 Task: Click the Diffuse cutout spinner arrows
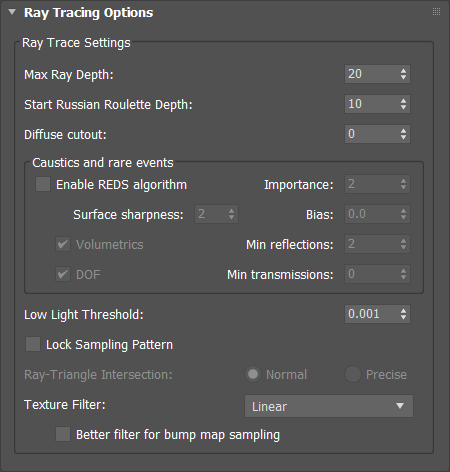tap(403, 134)
